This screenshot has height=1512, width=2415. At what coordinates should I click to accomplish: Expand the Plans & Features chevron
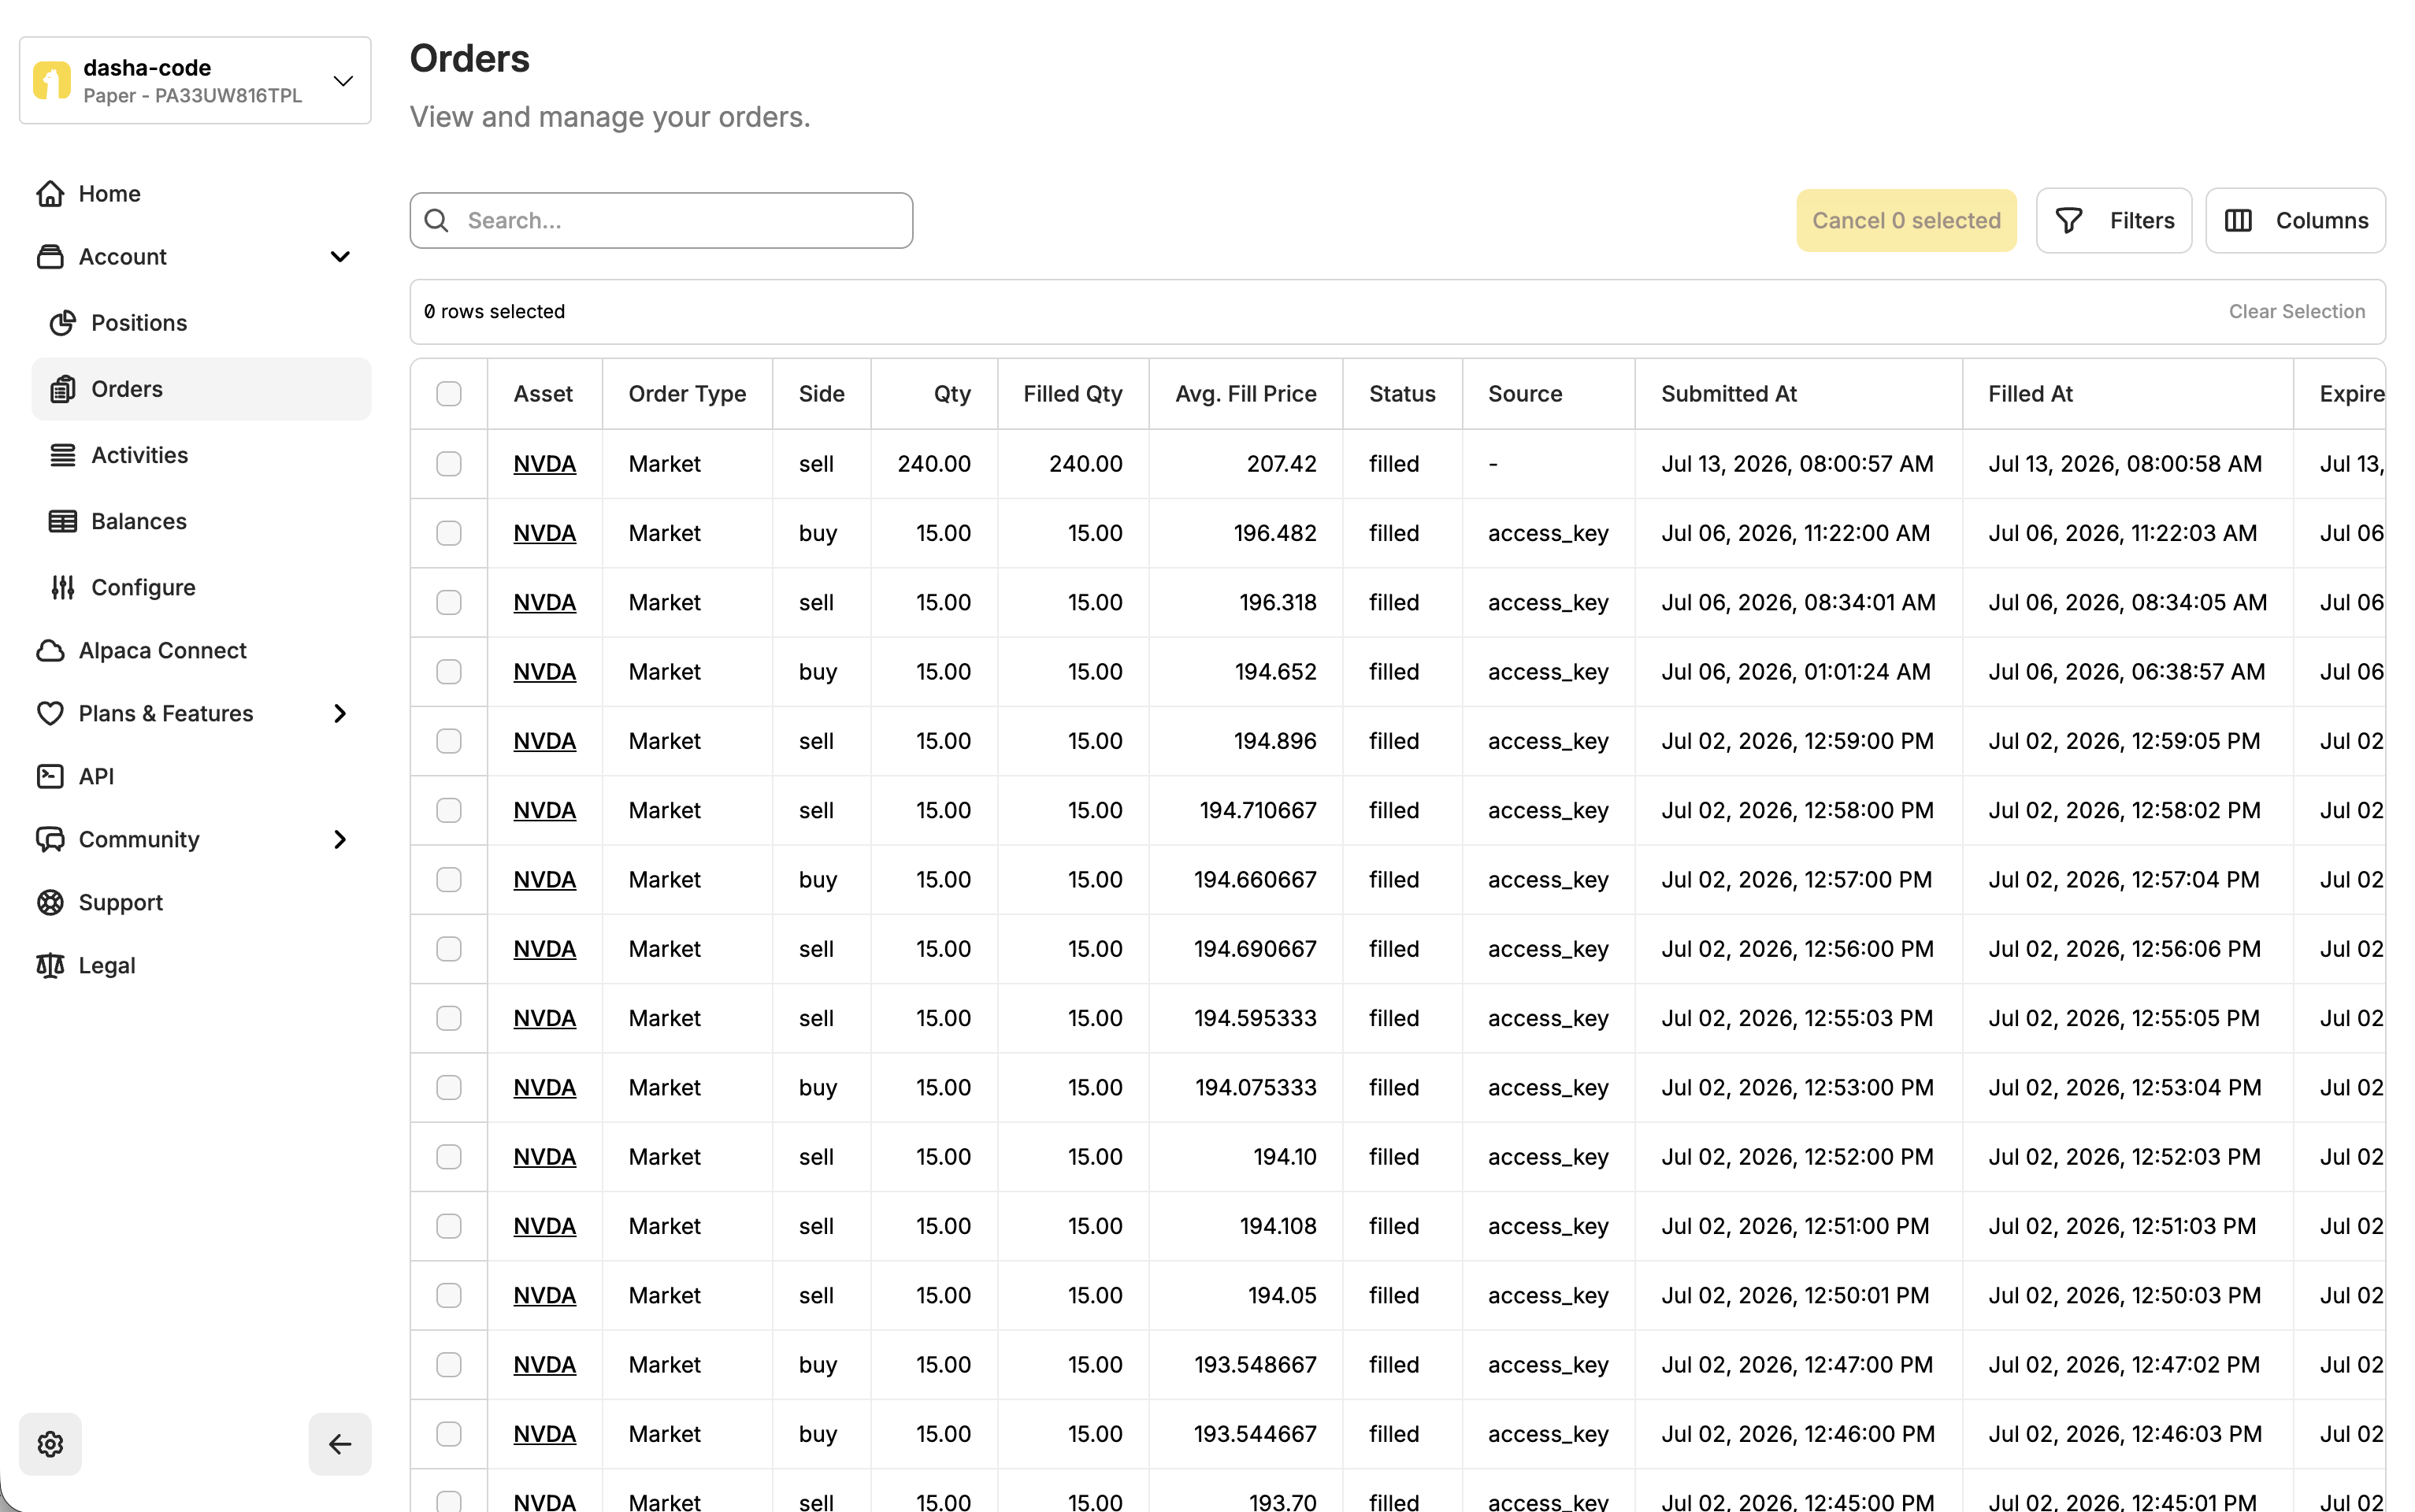pos(340,713)
